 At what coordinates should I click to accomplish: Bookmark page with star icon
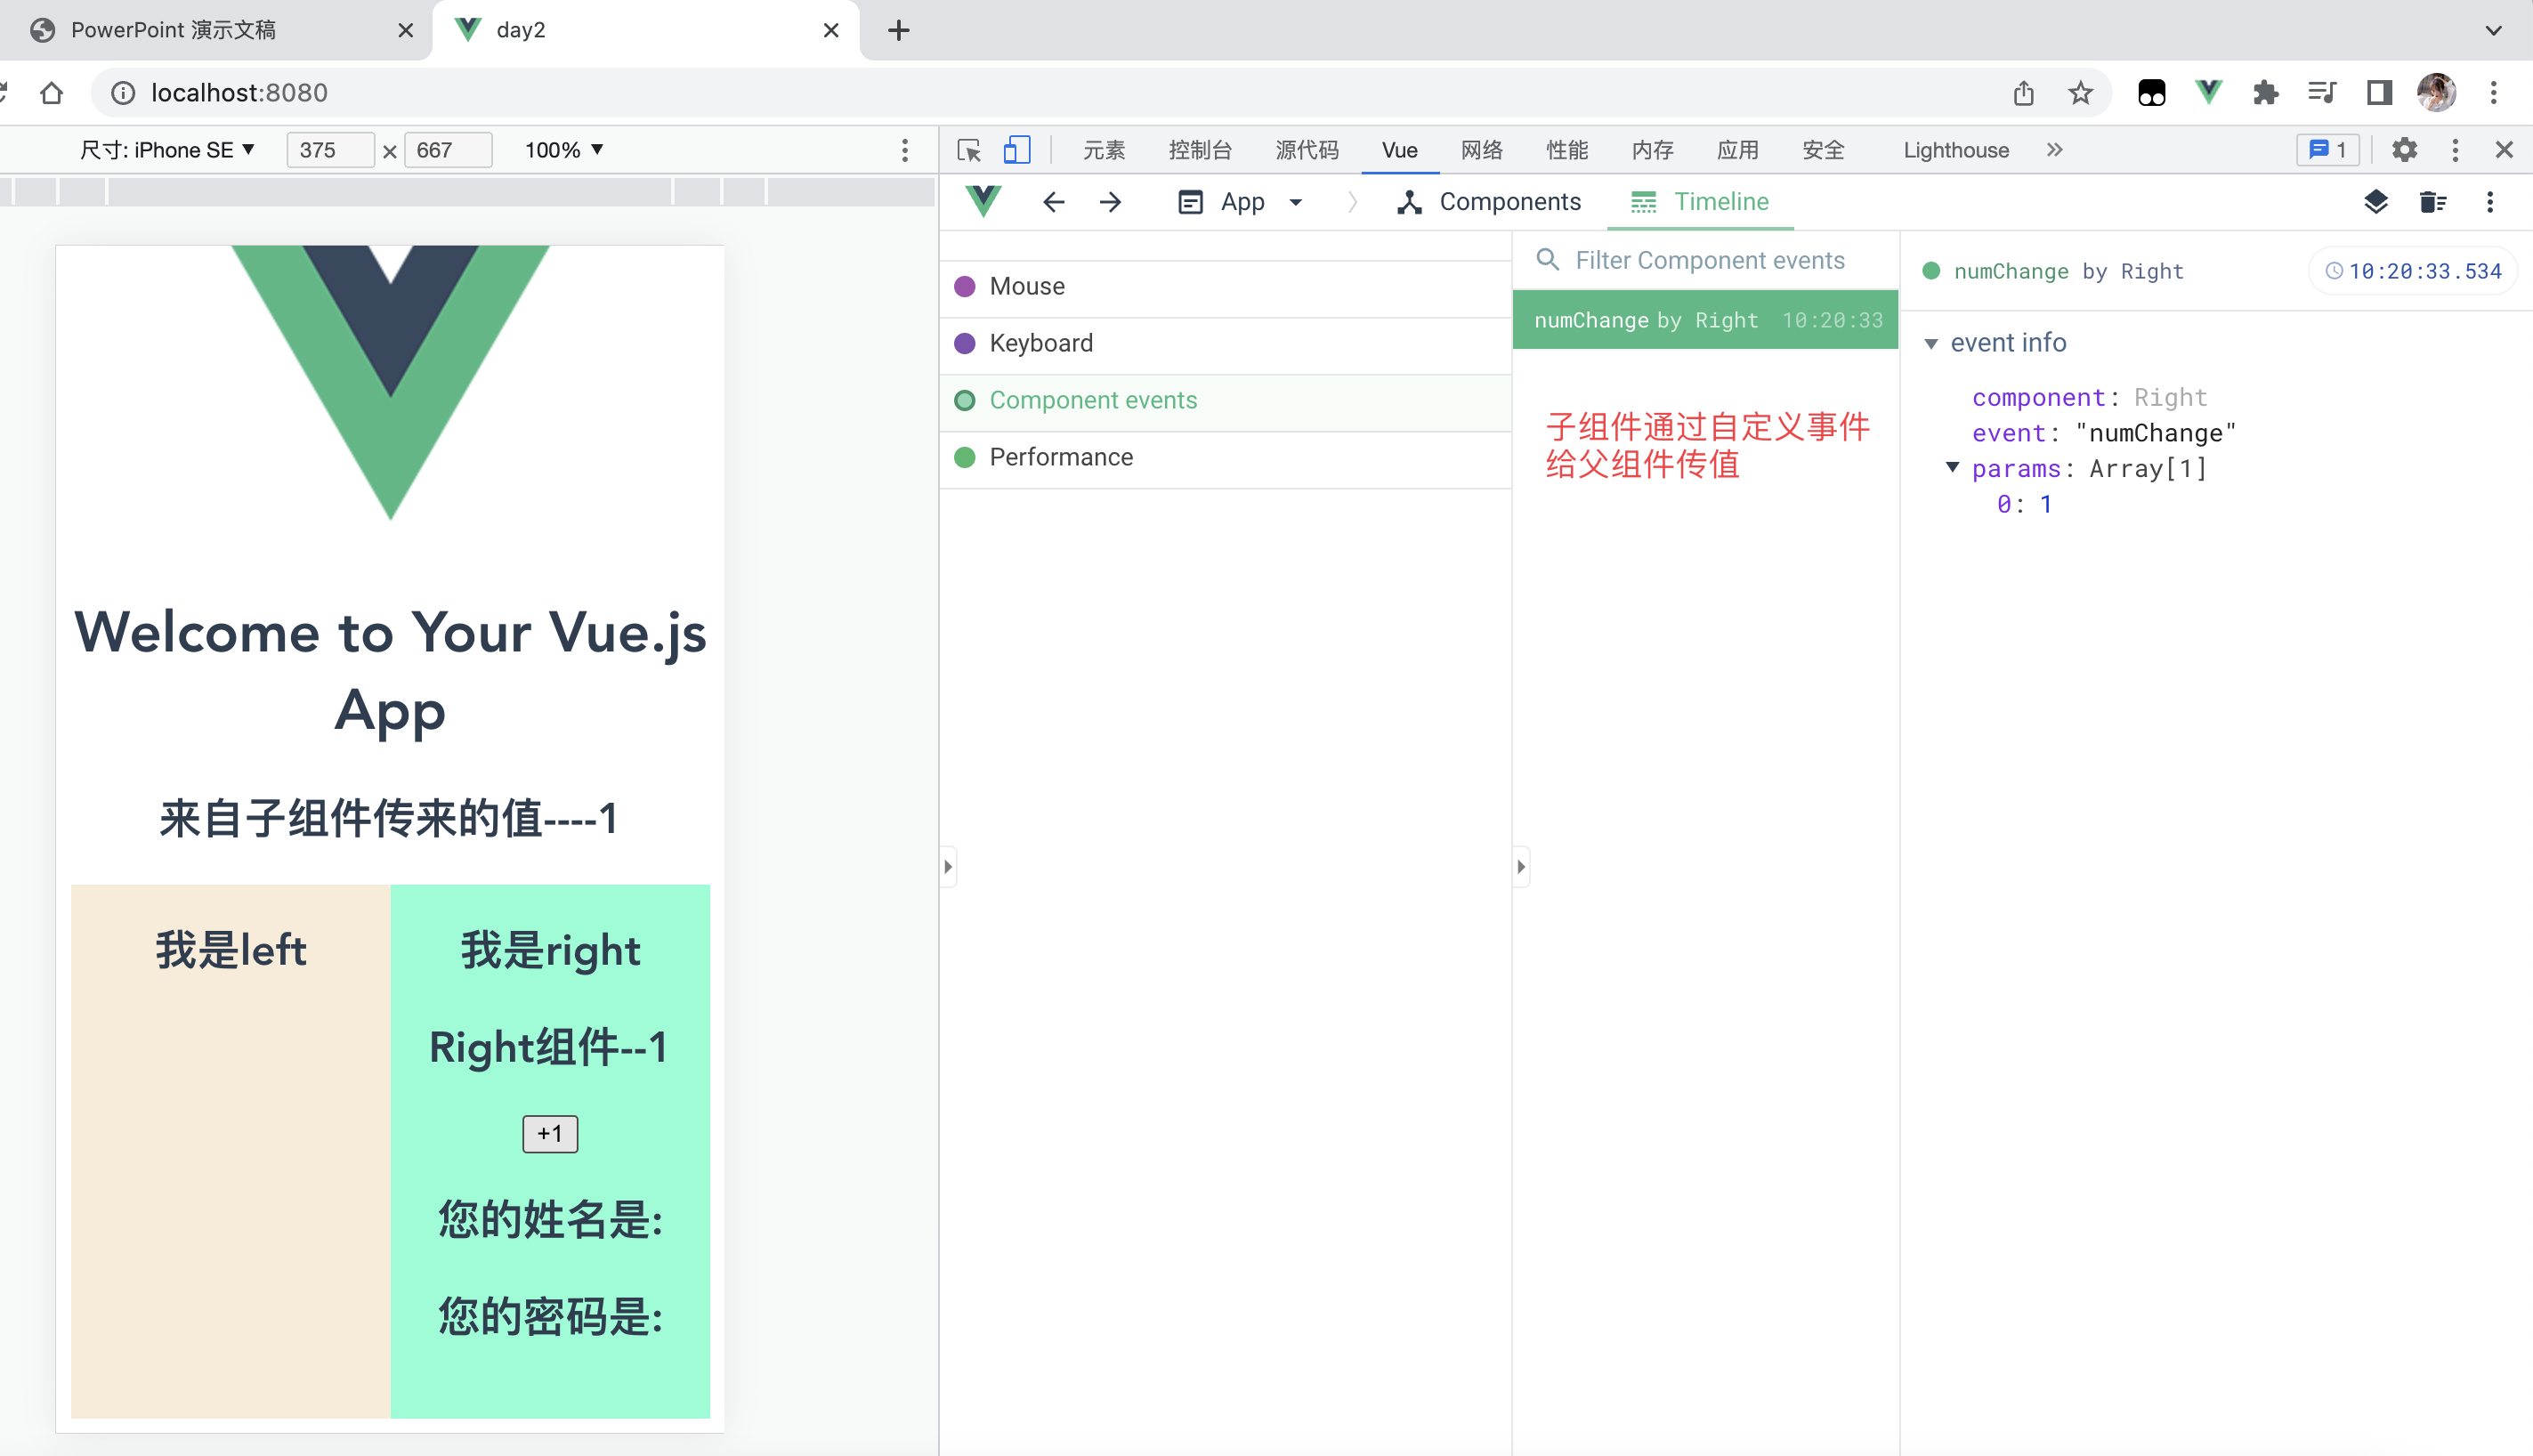[x=2080, y=93]
